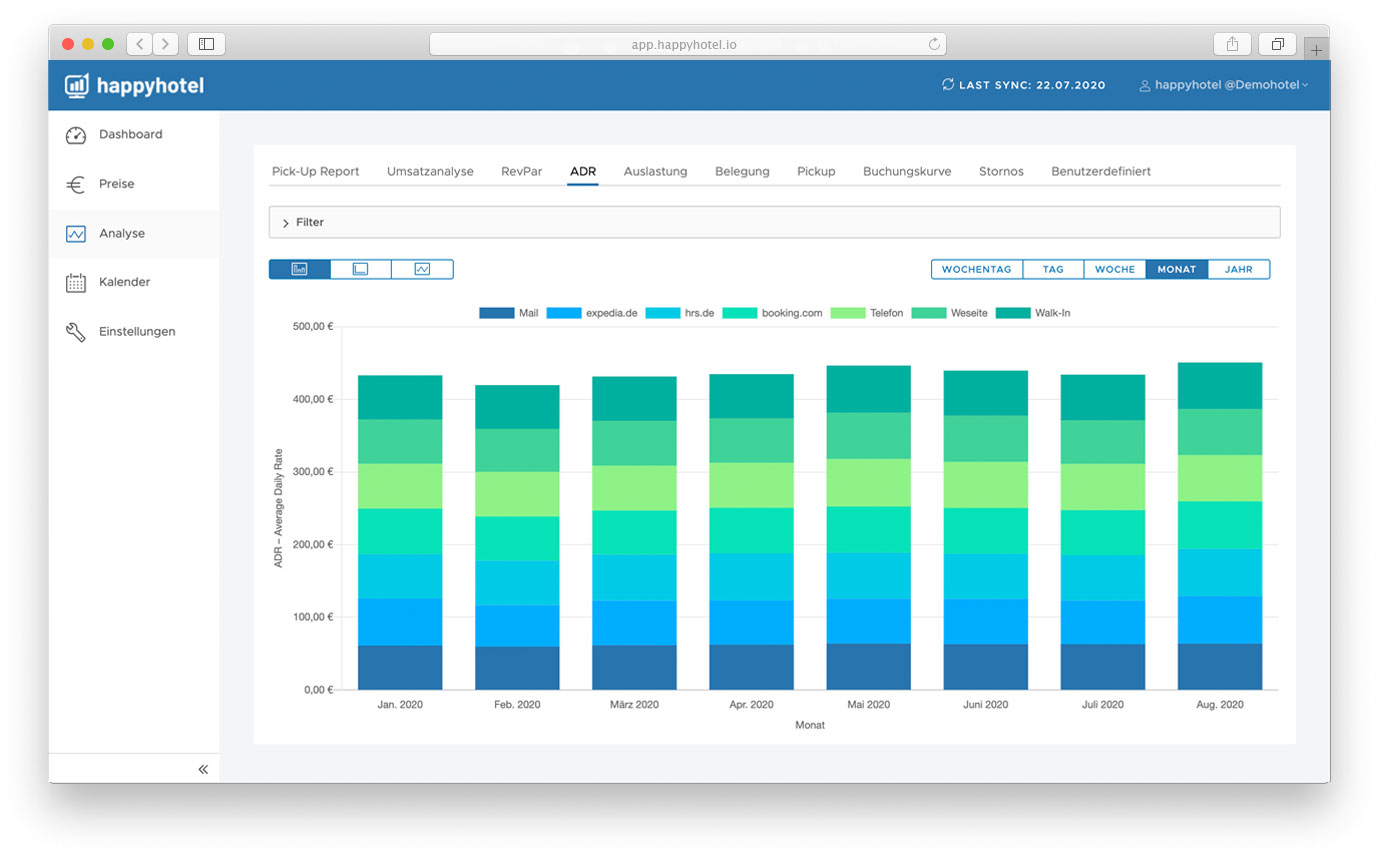Click the happyhotel logo
The image size is (1378, 856).
(134, 86)
